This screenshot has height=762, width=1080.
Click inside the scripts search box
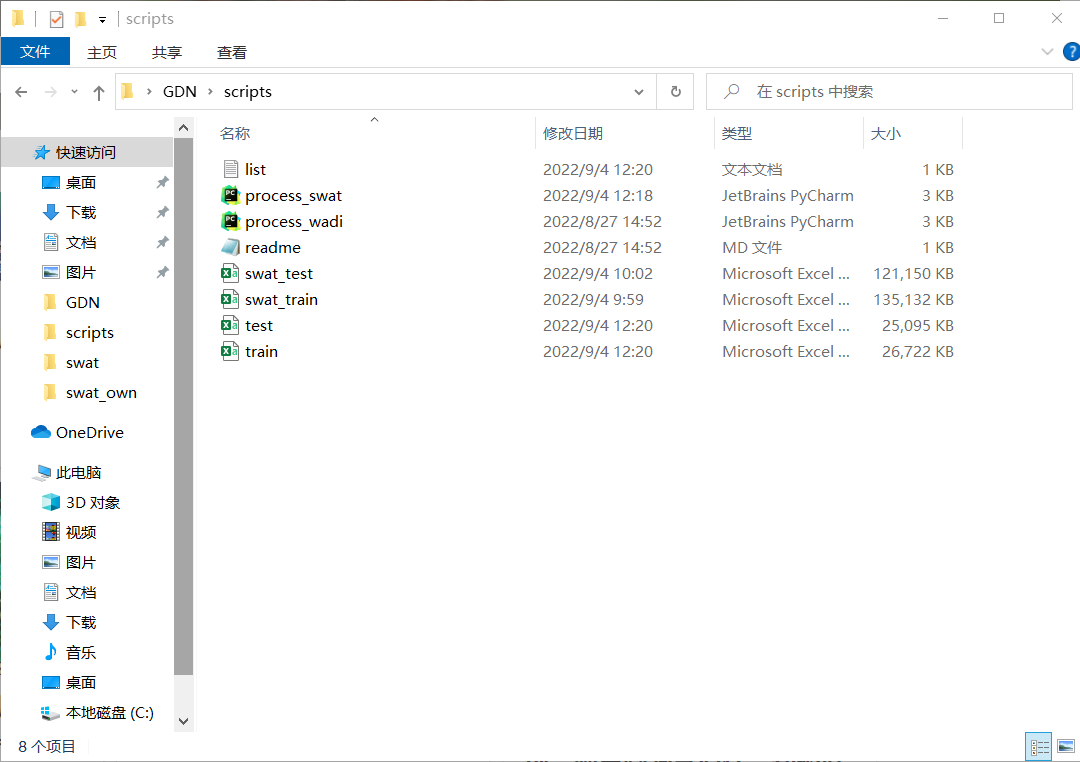tap(890, 90)
